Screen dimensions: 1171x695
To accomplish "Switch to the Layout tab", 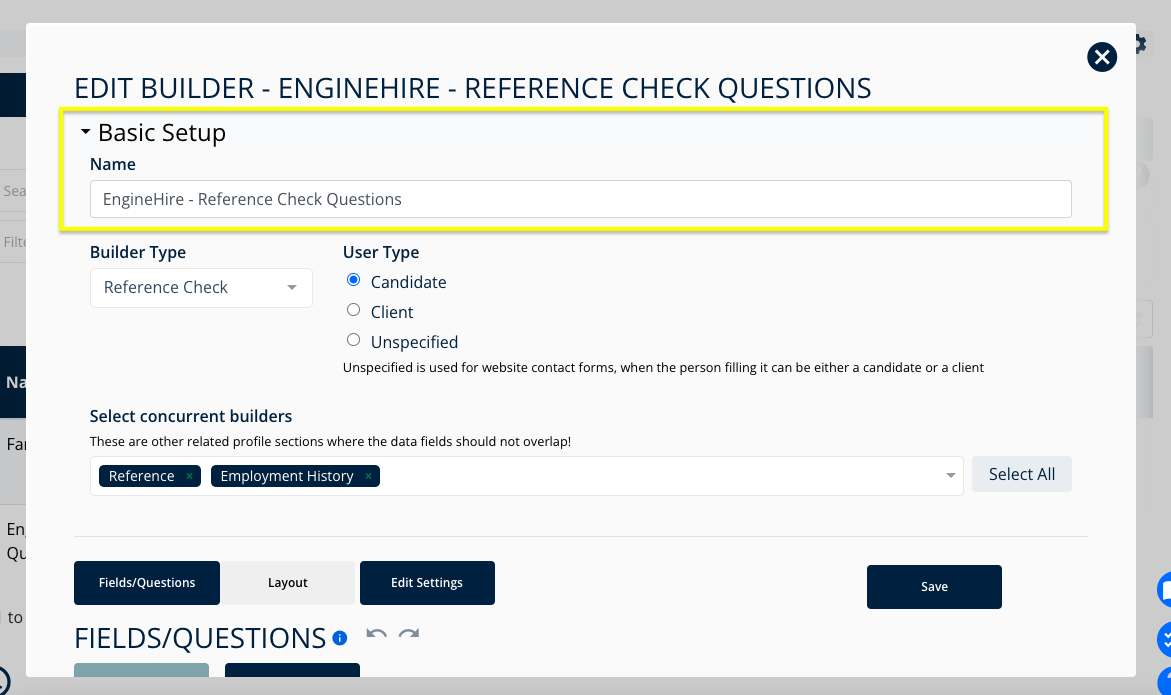I will point(287,582).
